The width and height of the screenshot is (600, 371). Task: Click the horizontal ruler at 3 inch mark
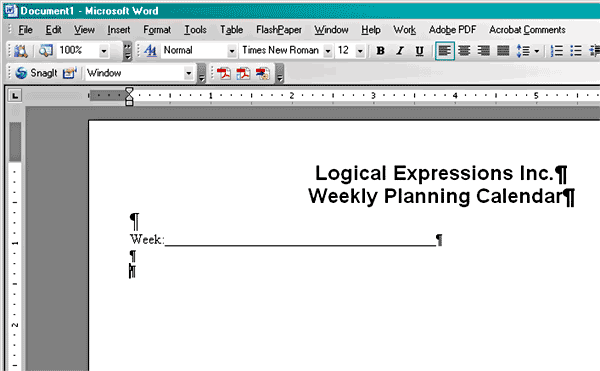pos(373,96)
